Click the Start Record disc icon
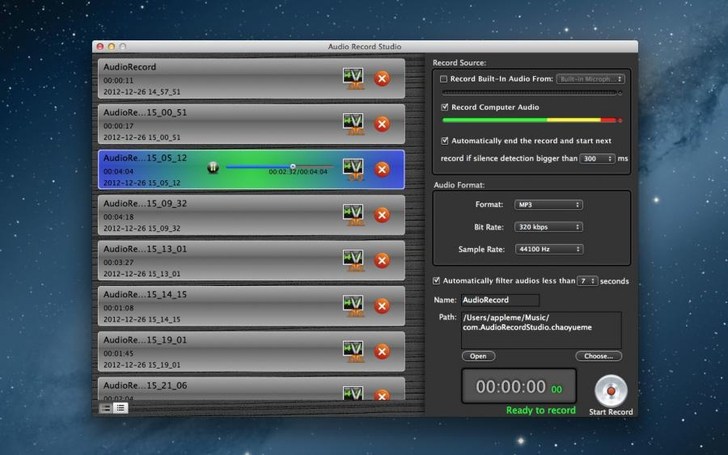Image resolution: width=728 pixels, height=455 pixels. click(x=609, y=388)
